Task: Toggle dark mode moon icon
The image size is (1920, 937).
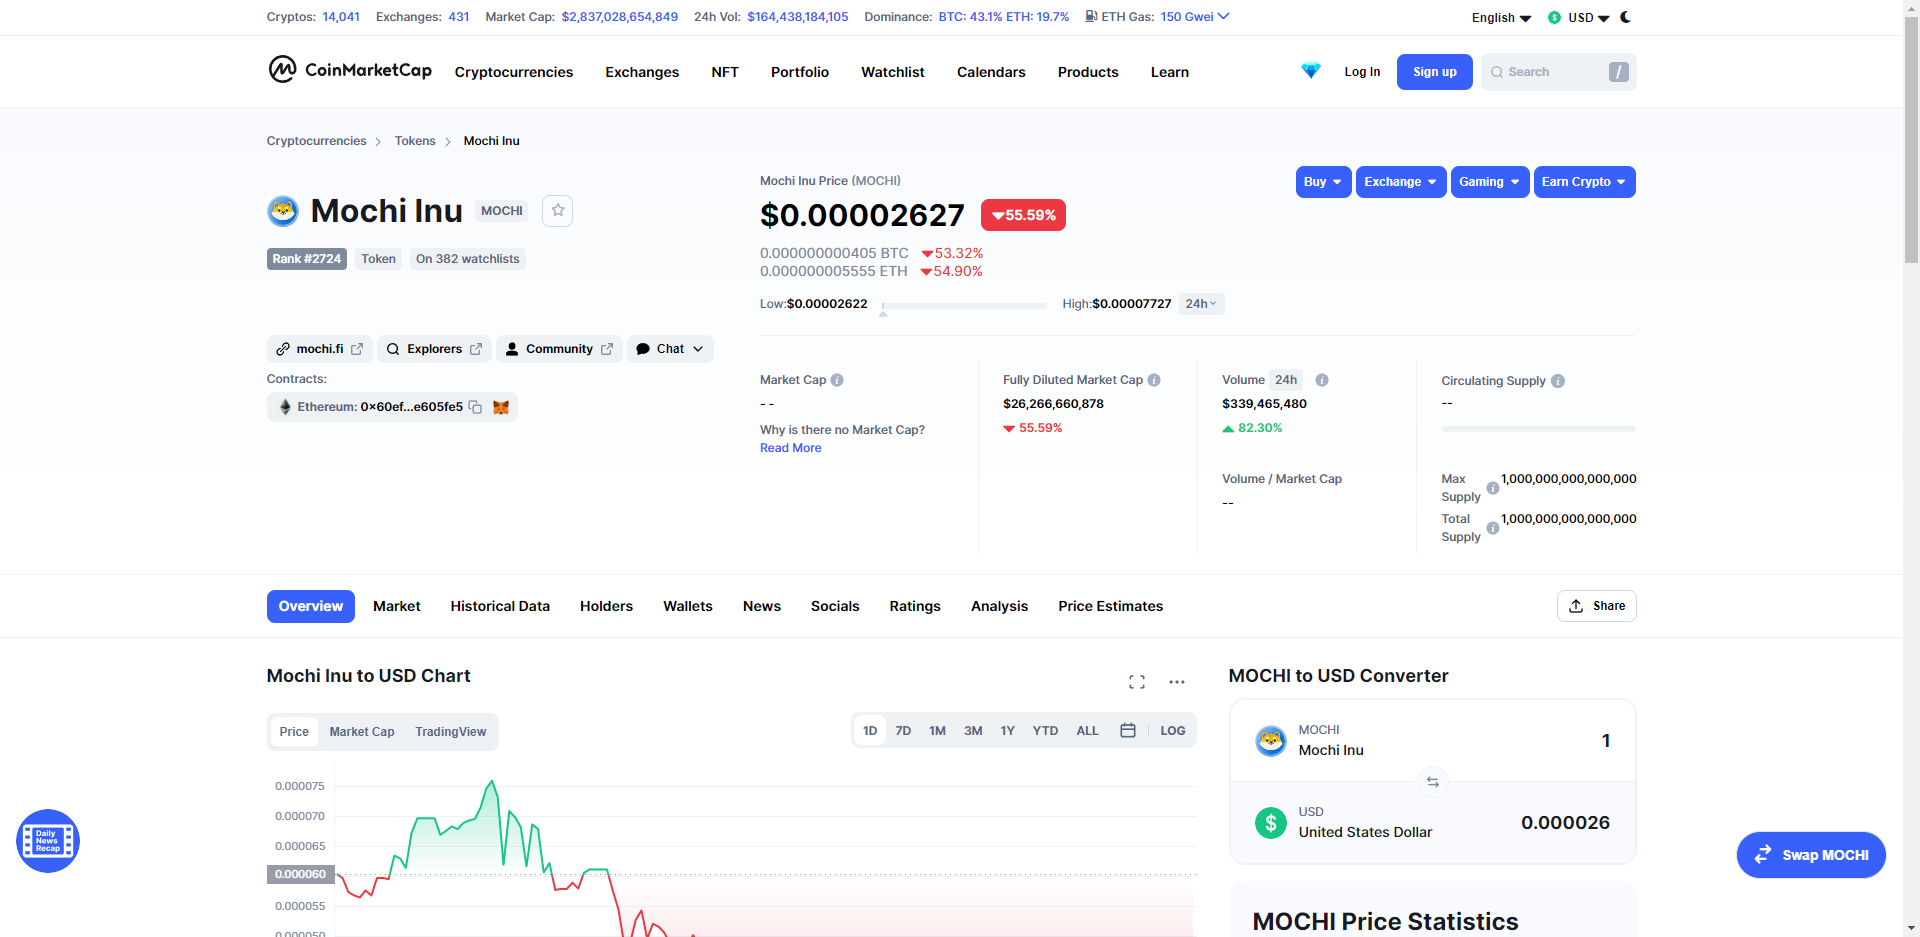Action: tap(1626, 17)
